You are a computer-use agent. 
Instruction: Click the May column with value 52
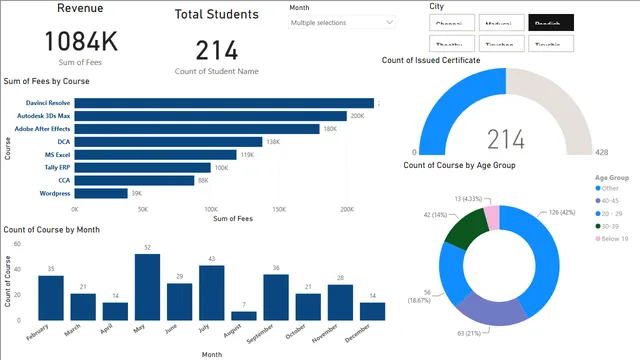click(147, 287)
